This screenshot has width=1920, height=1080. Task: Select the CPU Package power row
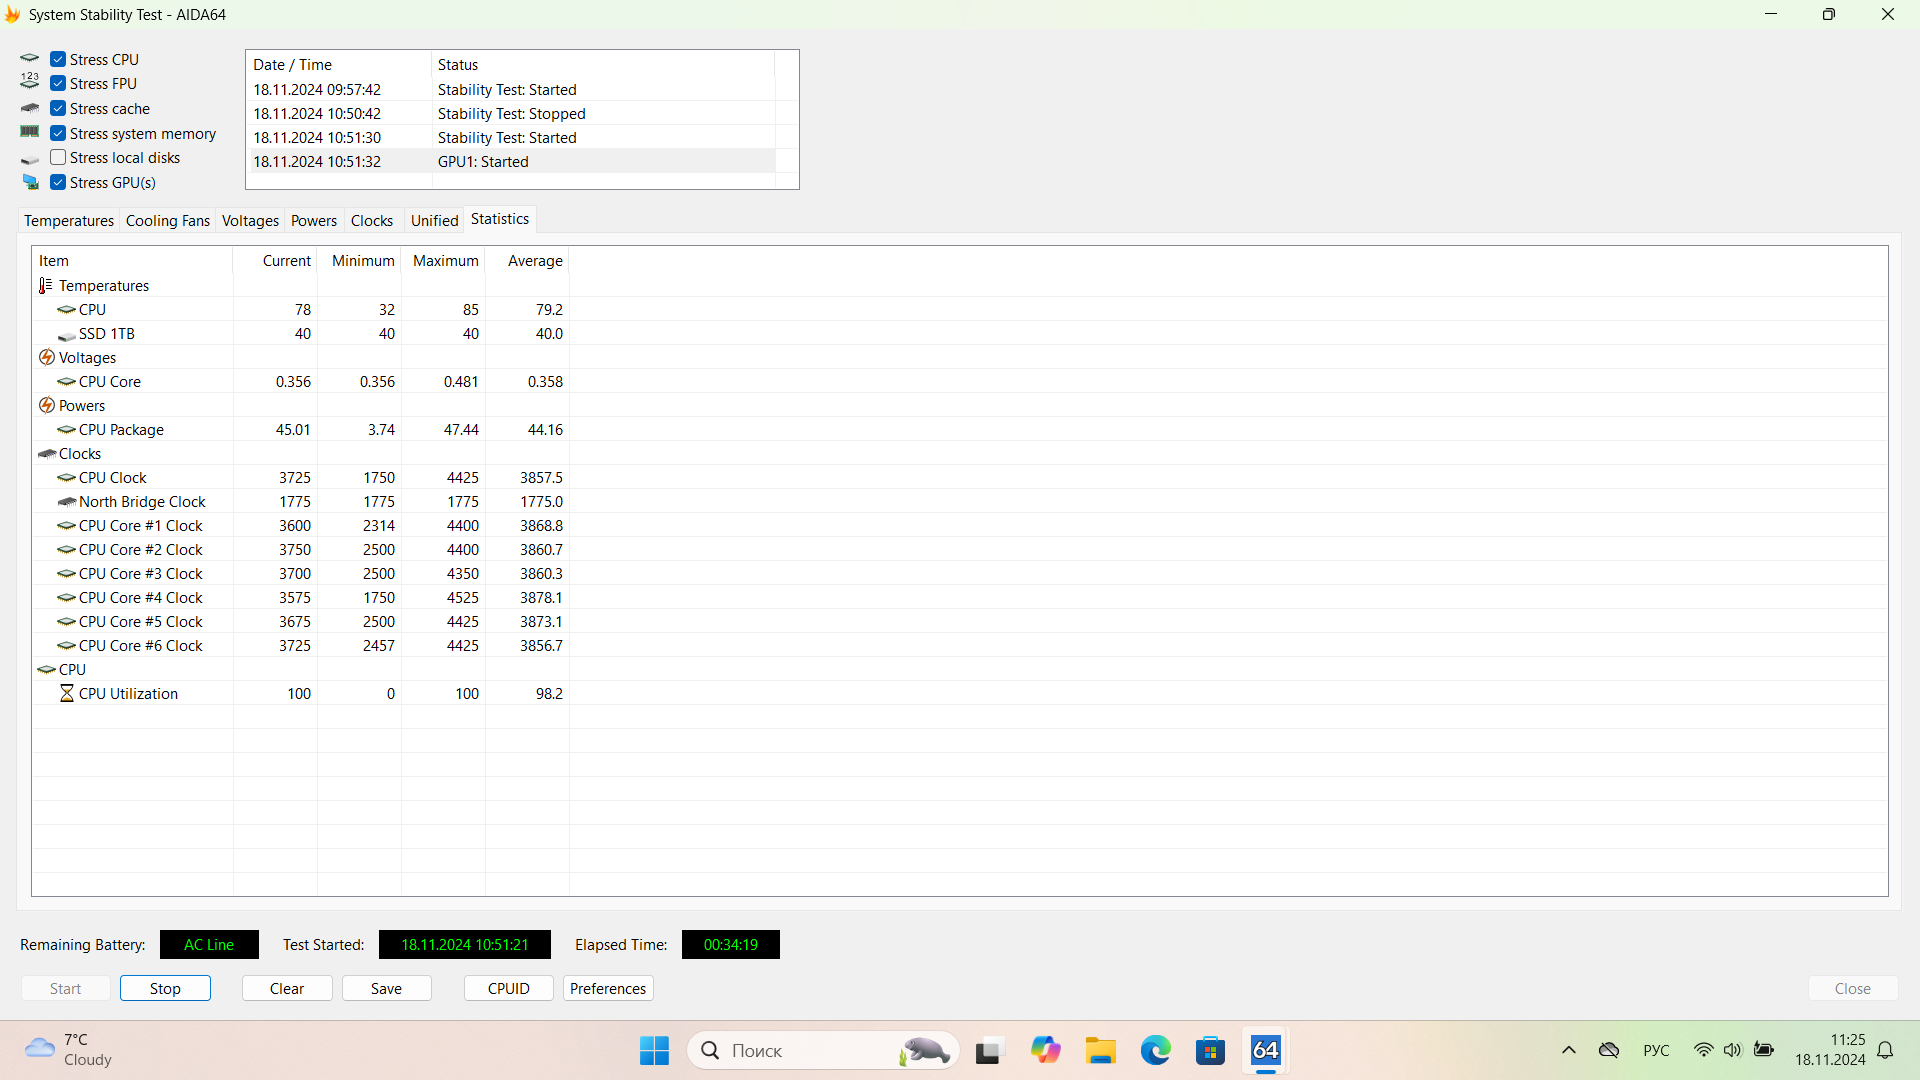pyautogui.click(x=121, y=430)
